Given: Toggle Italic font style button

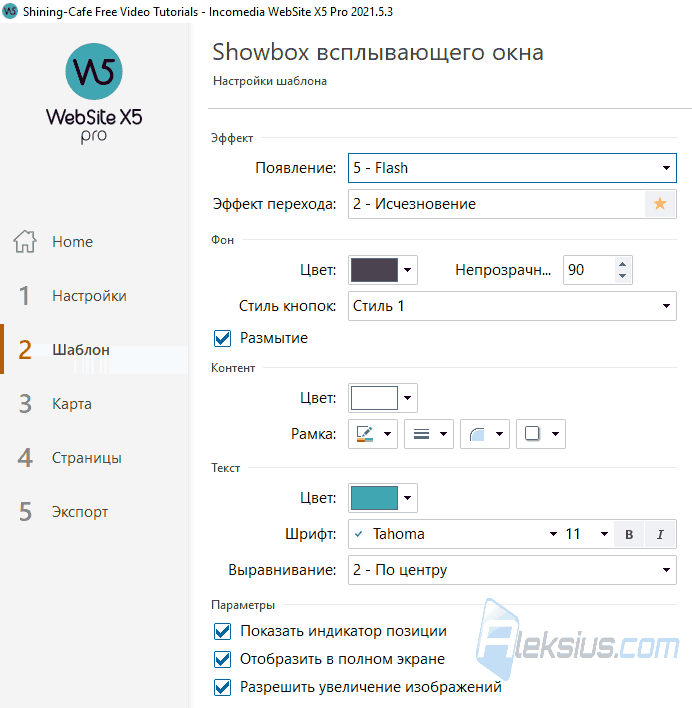Looking at the screenshot, I should click(660, 534).
